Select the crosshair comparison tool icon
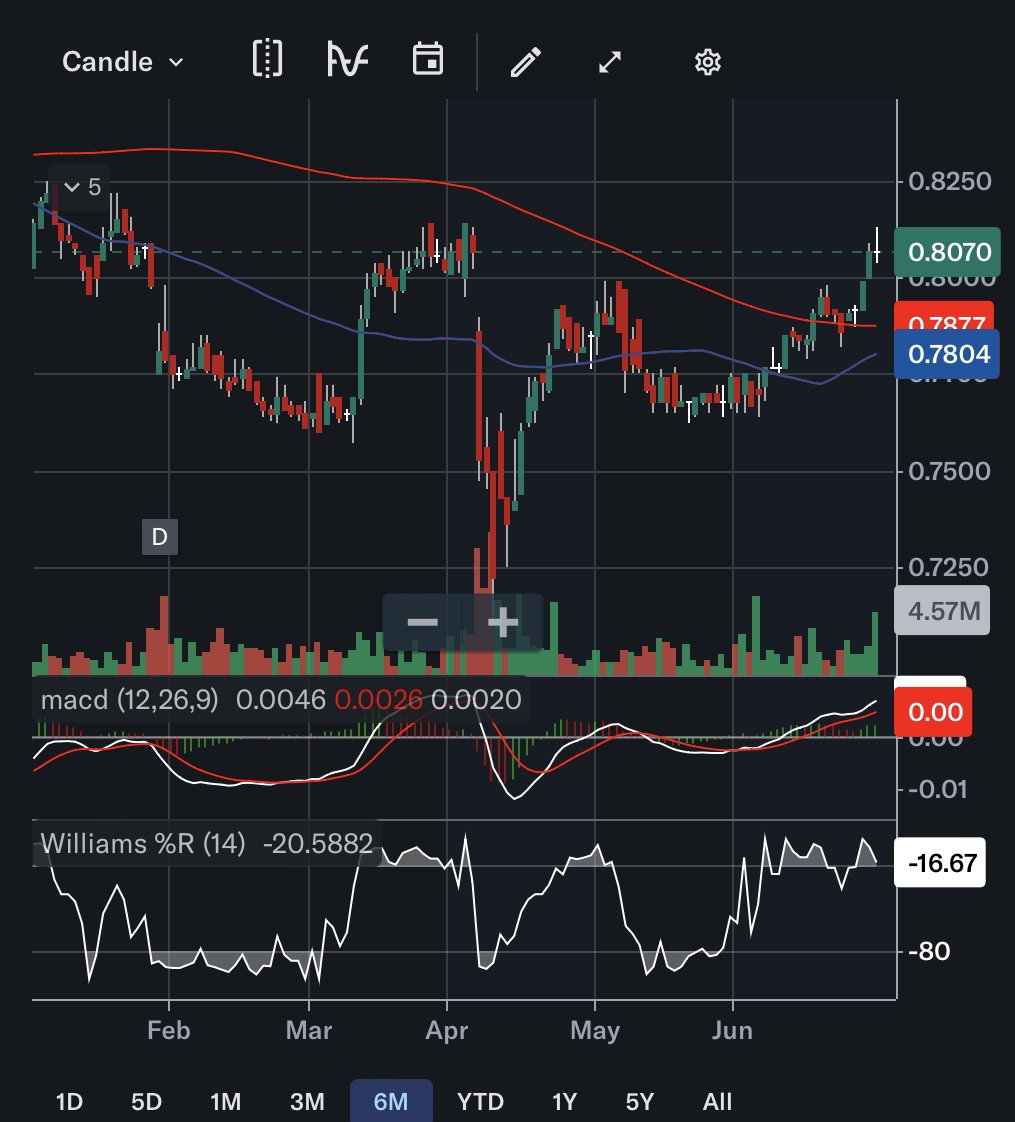1015x1122 pixels. click(267, 60)
